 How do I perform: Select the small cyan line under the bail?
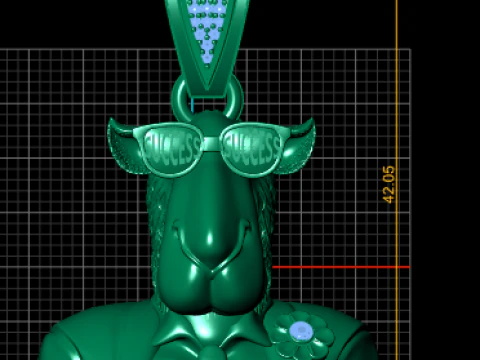point(192,105)
